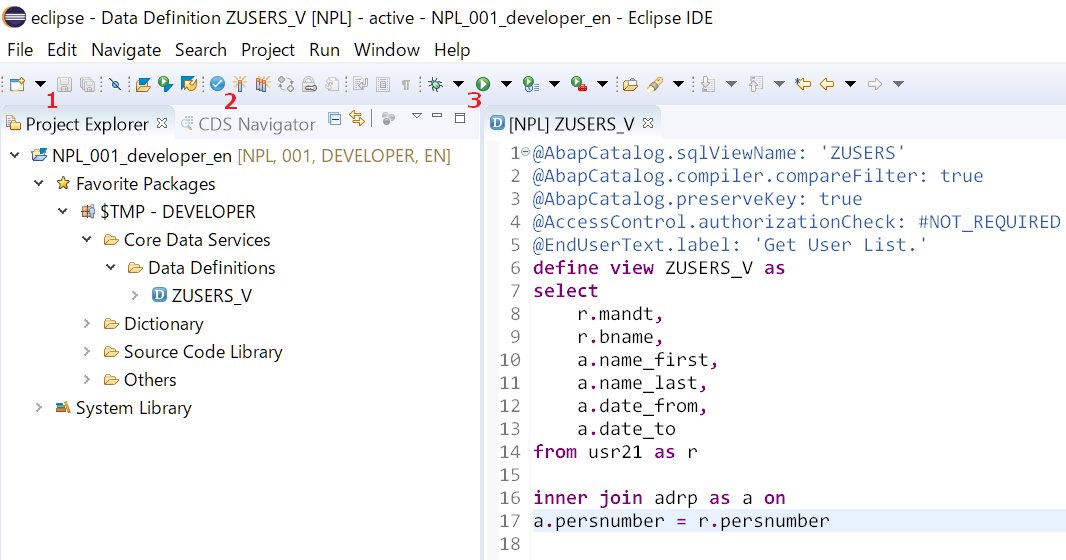This screenshot has width=1066, height=560.
Task: Collapse the Core Data Services folder
Action: click(x=86, y=239)
